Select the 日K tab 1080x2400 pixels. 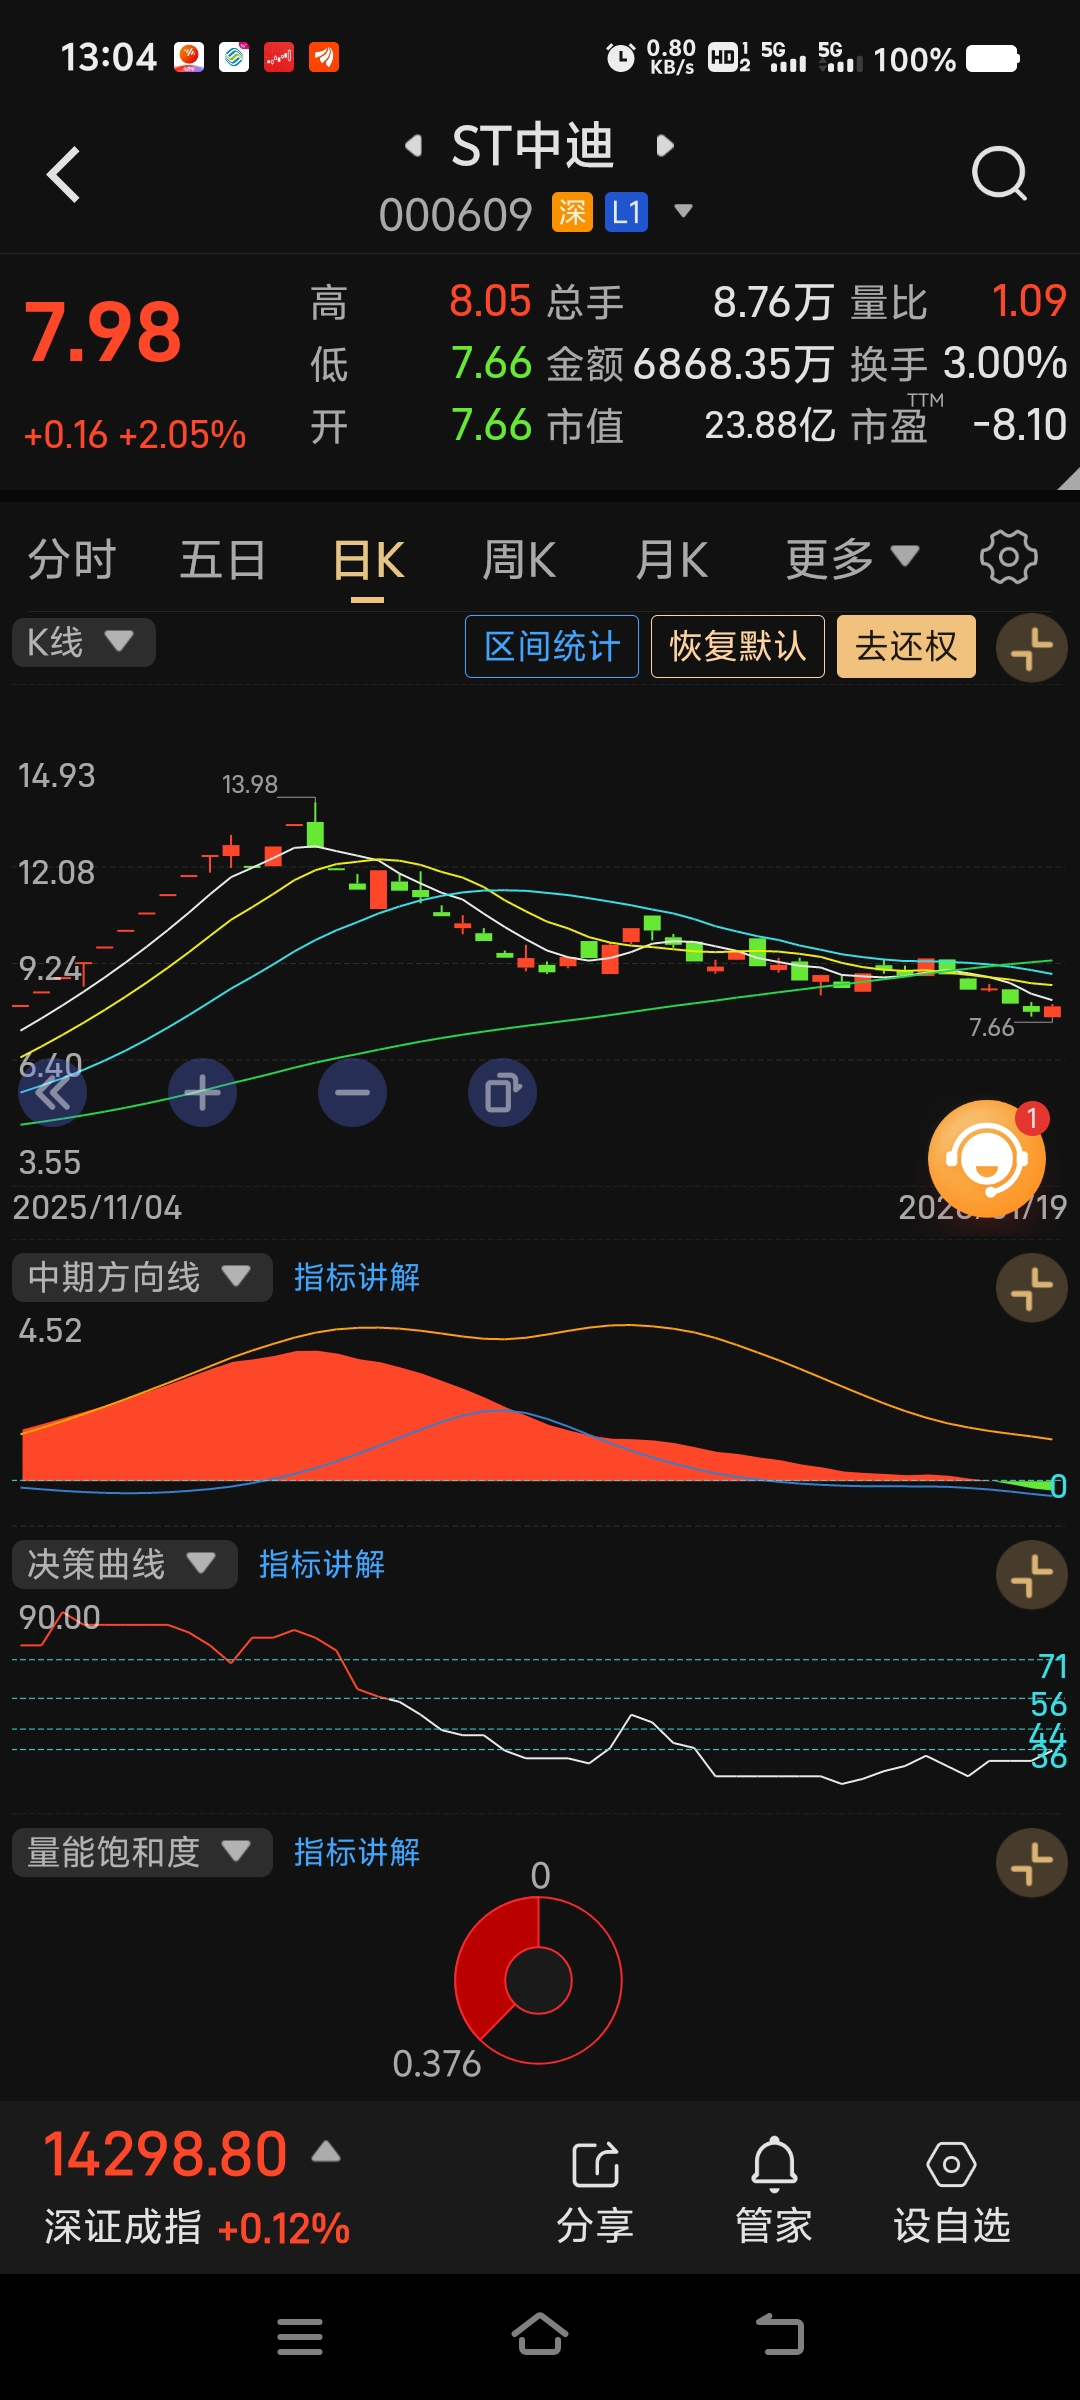368,561
